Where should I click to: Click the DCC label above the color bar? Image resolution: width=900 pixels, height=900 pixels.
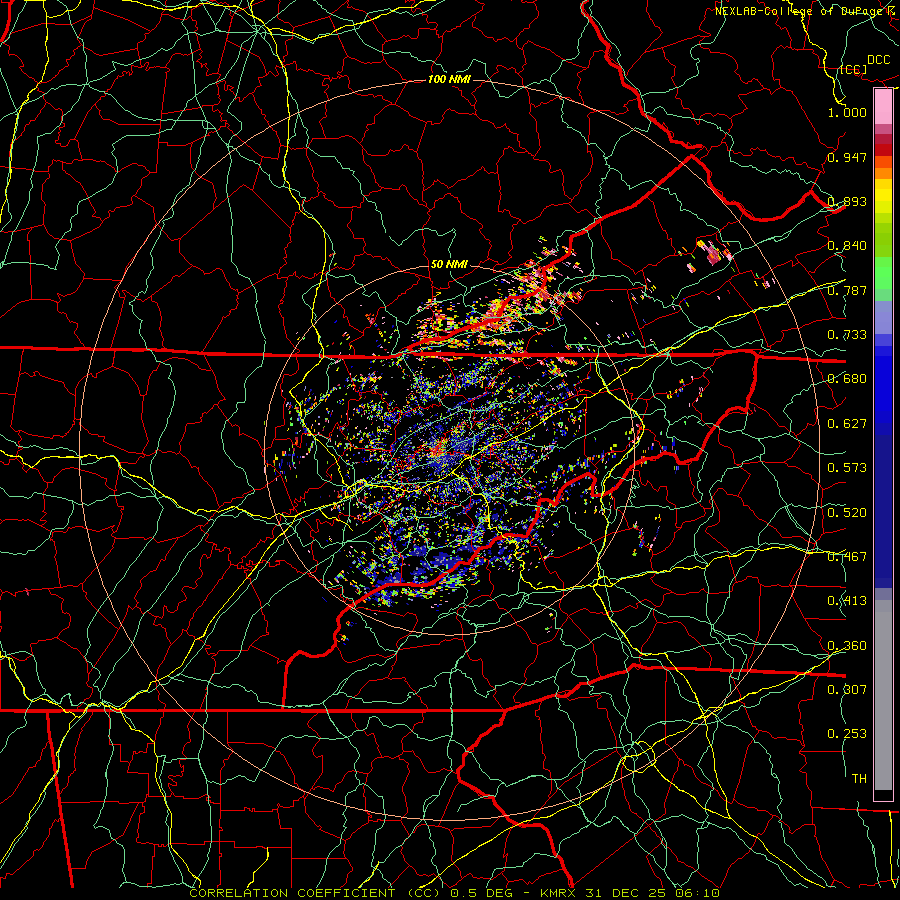pyautogui.click(x=879, y=60)
